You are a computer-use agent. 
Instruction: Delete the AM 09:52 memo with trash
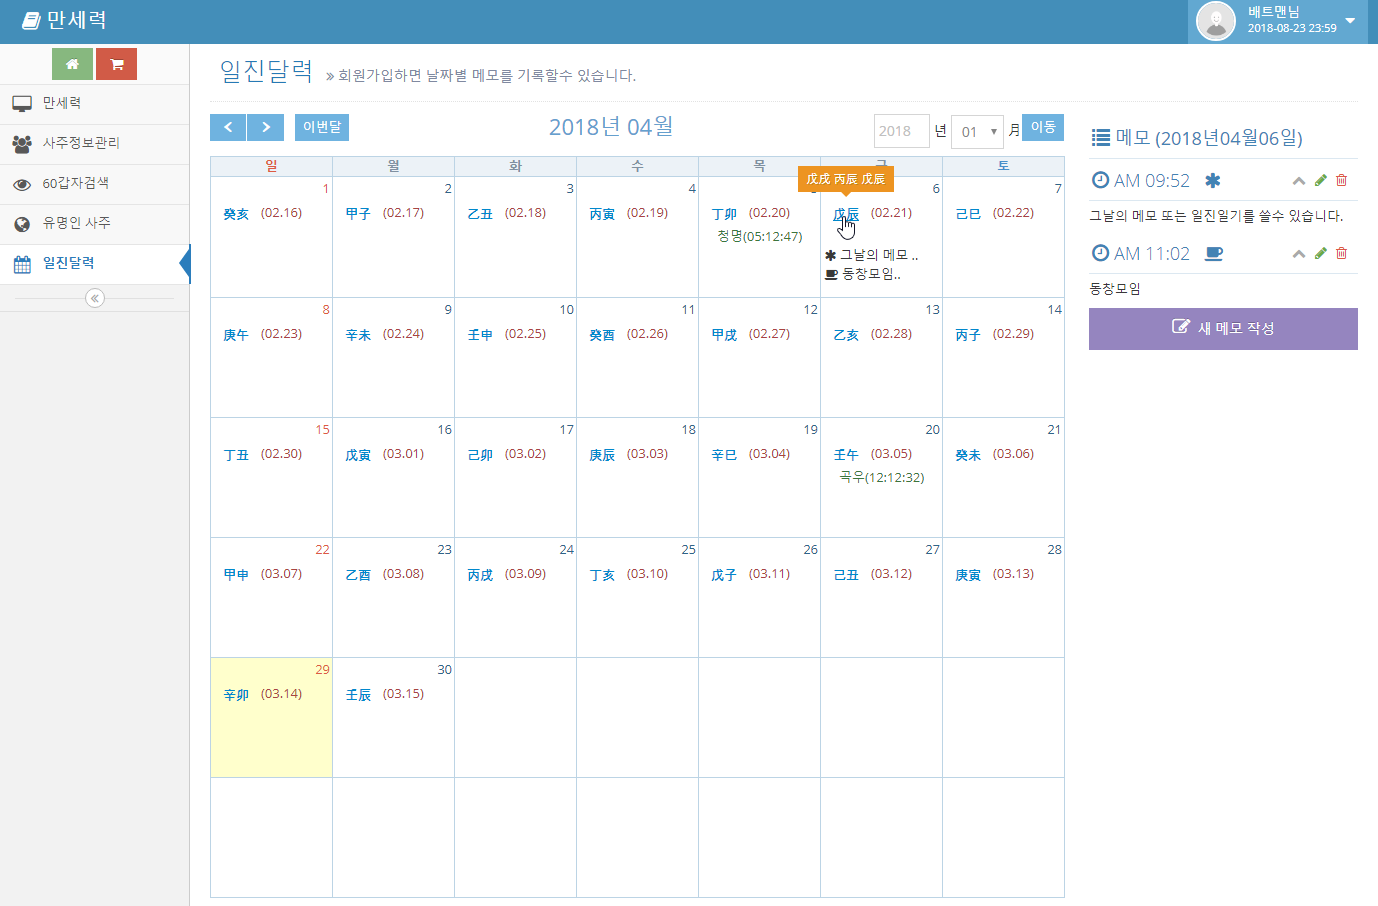(1342, 181)
